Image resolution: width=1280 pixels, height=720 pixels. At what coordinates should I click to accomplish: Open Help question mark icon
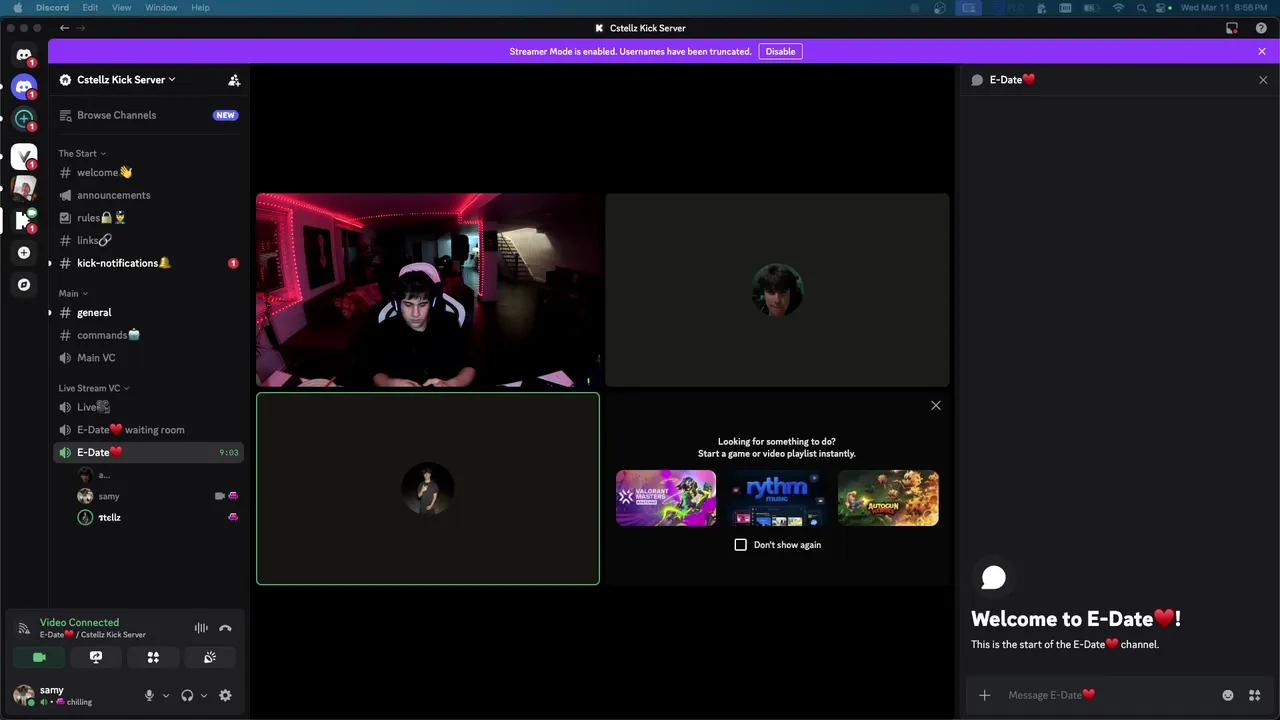coord(1261,28)
